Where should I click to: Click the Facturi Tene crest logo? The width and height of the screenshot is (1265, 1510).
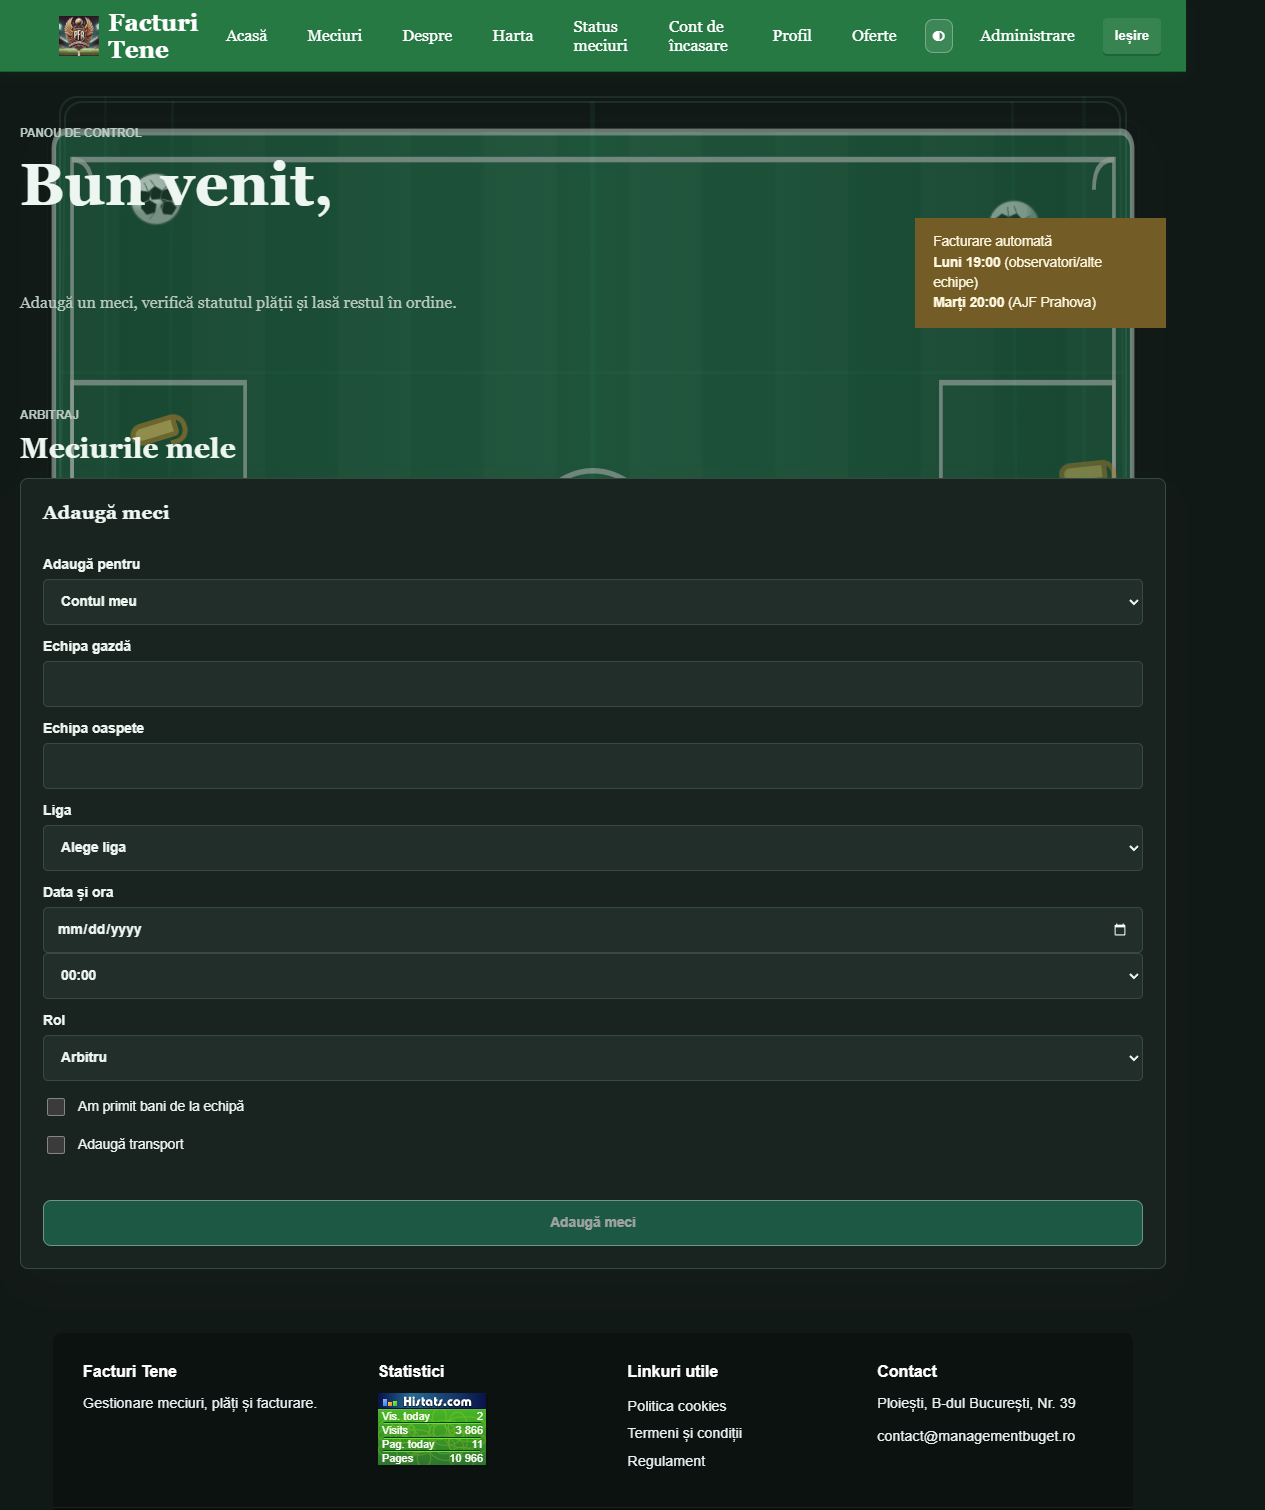coord(79,36)
